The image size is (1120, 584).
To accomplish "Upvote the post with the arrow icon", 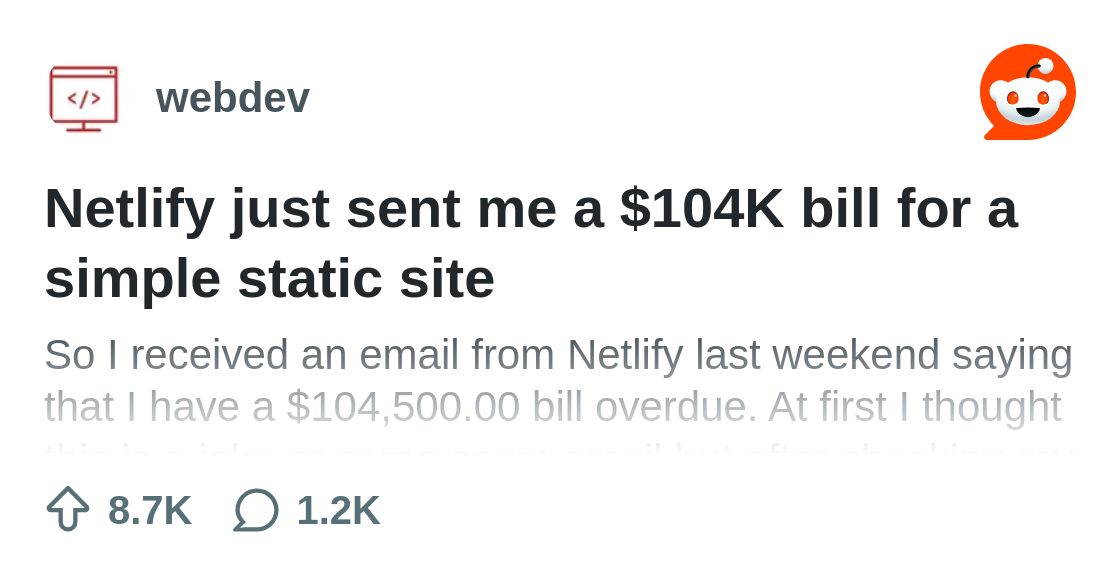I will point(68,509).
